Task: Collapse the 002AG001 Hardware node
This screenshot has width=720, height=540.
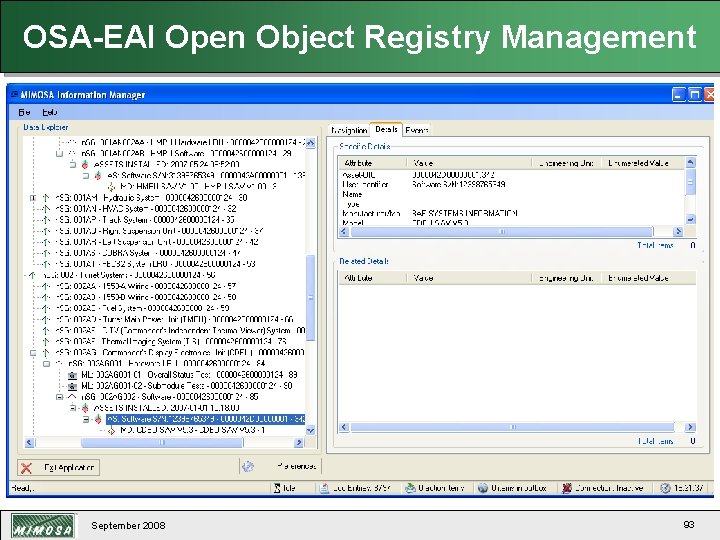Action: point(46,364)
